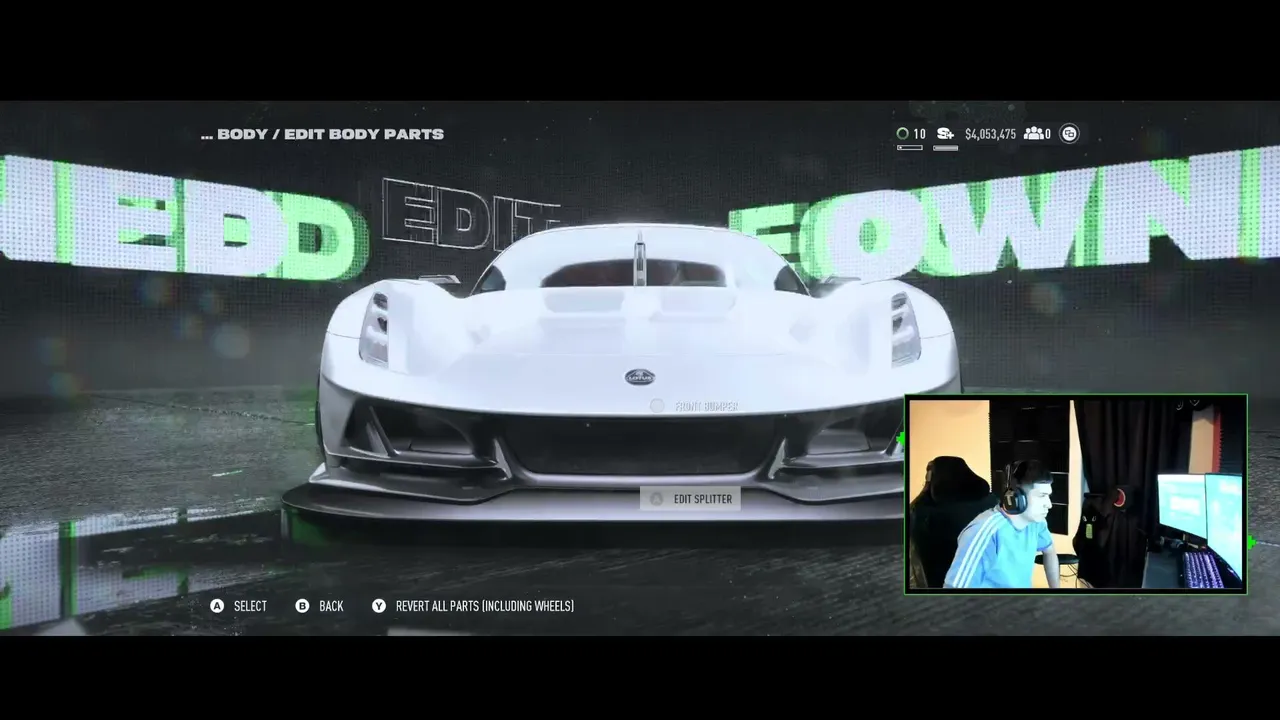Image resolution: width=1280 pixels, height=720 pixels.
Task: Click the level number 10
Action: [x=919, y=134]
